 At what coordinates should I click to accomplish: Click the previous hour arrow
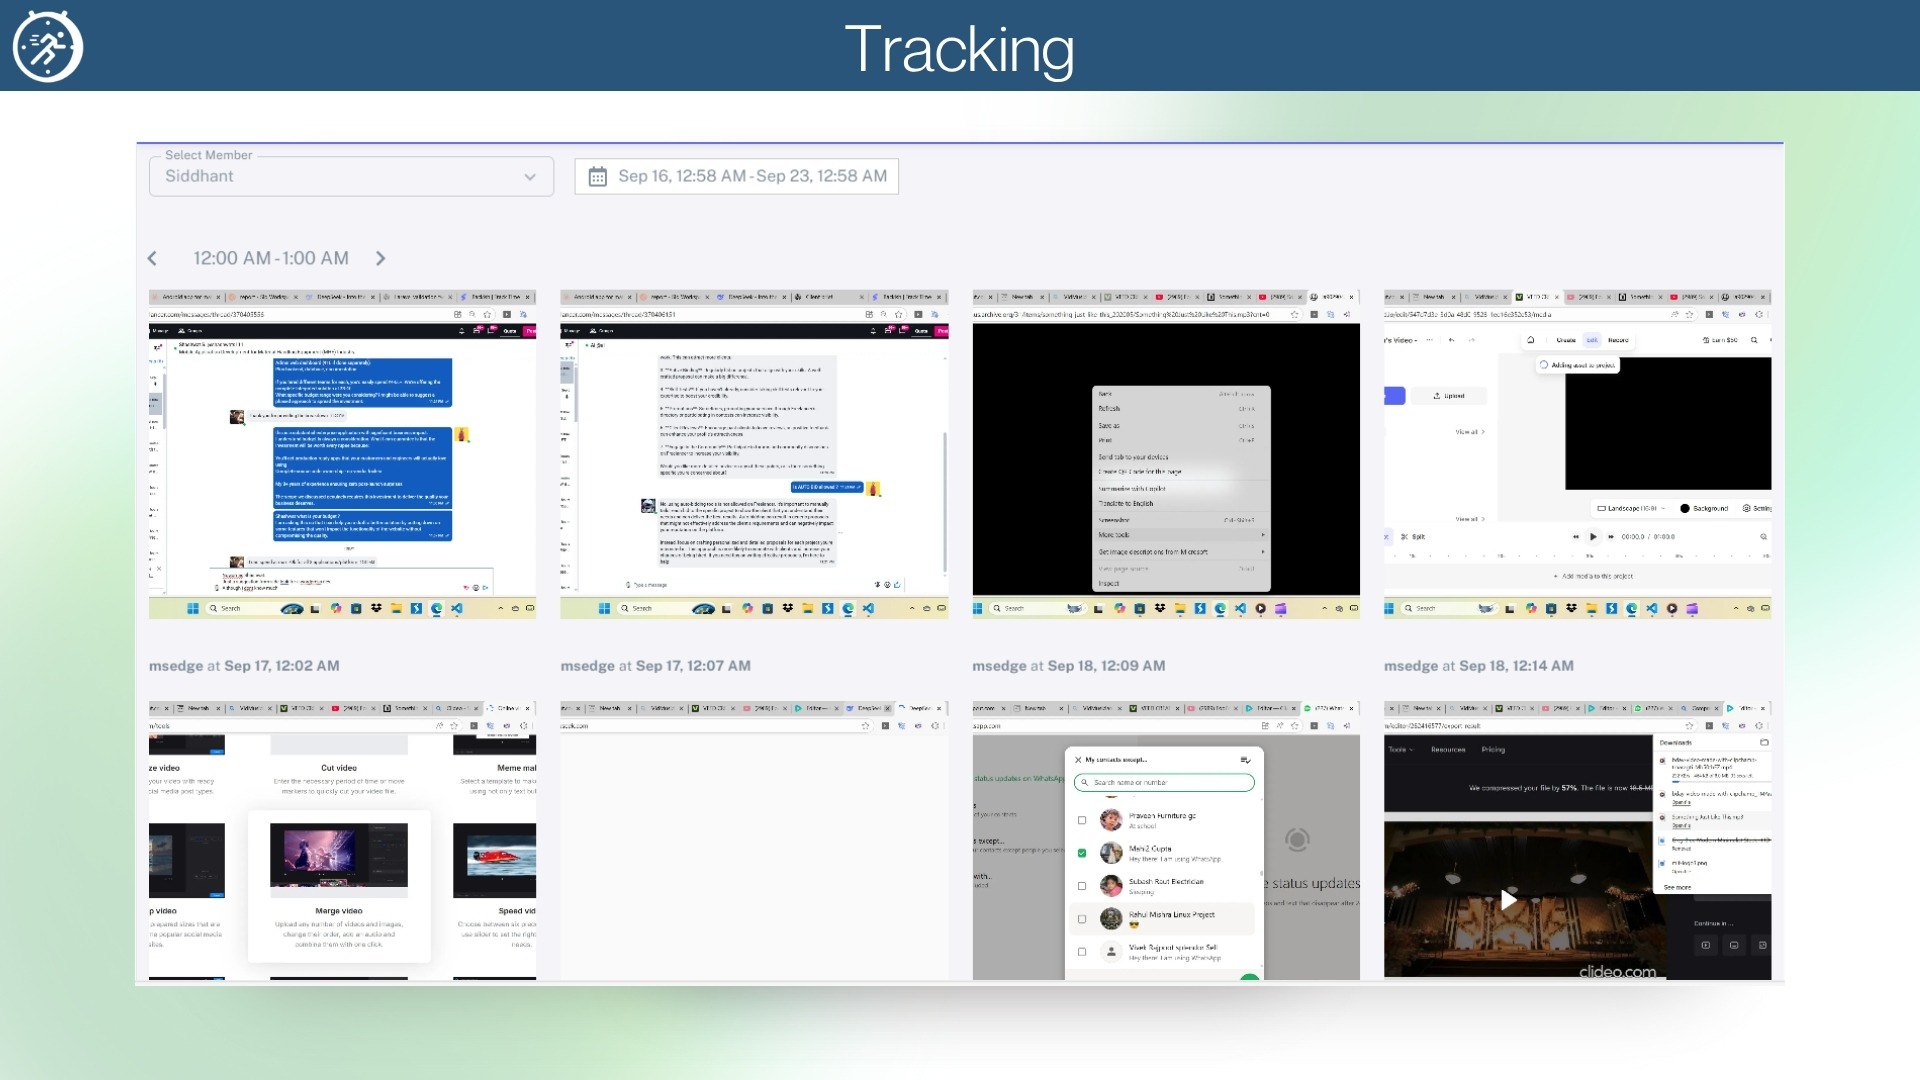[152, 258]
